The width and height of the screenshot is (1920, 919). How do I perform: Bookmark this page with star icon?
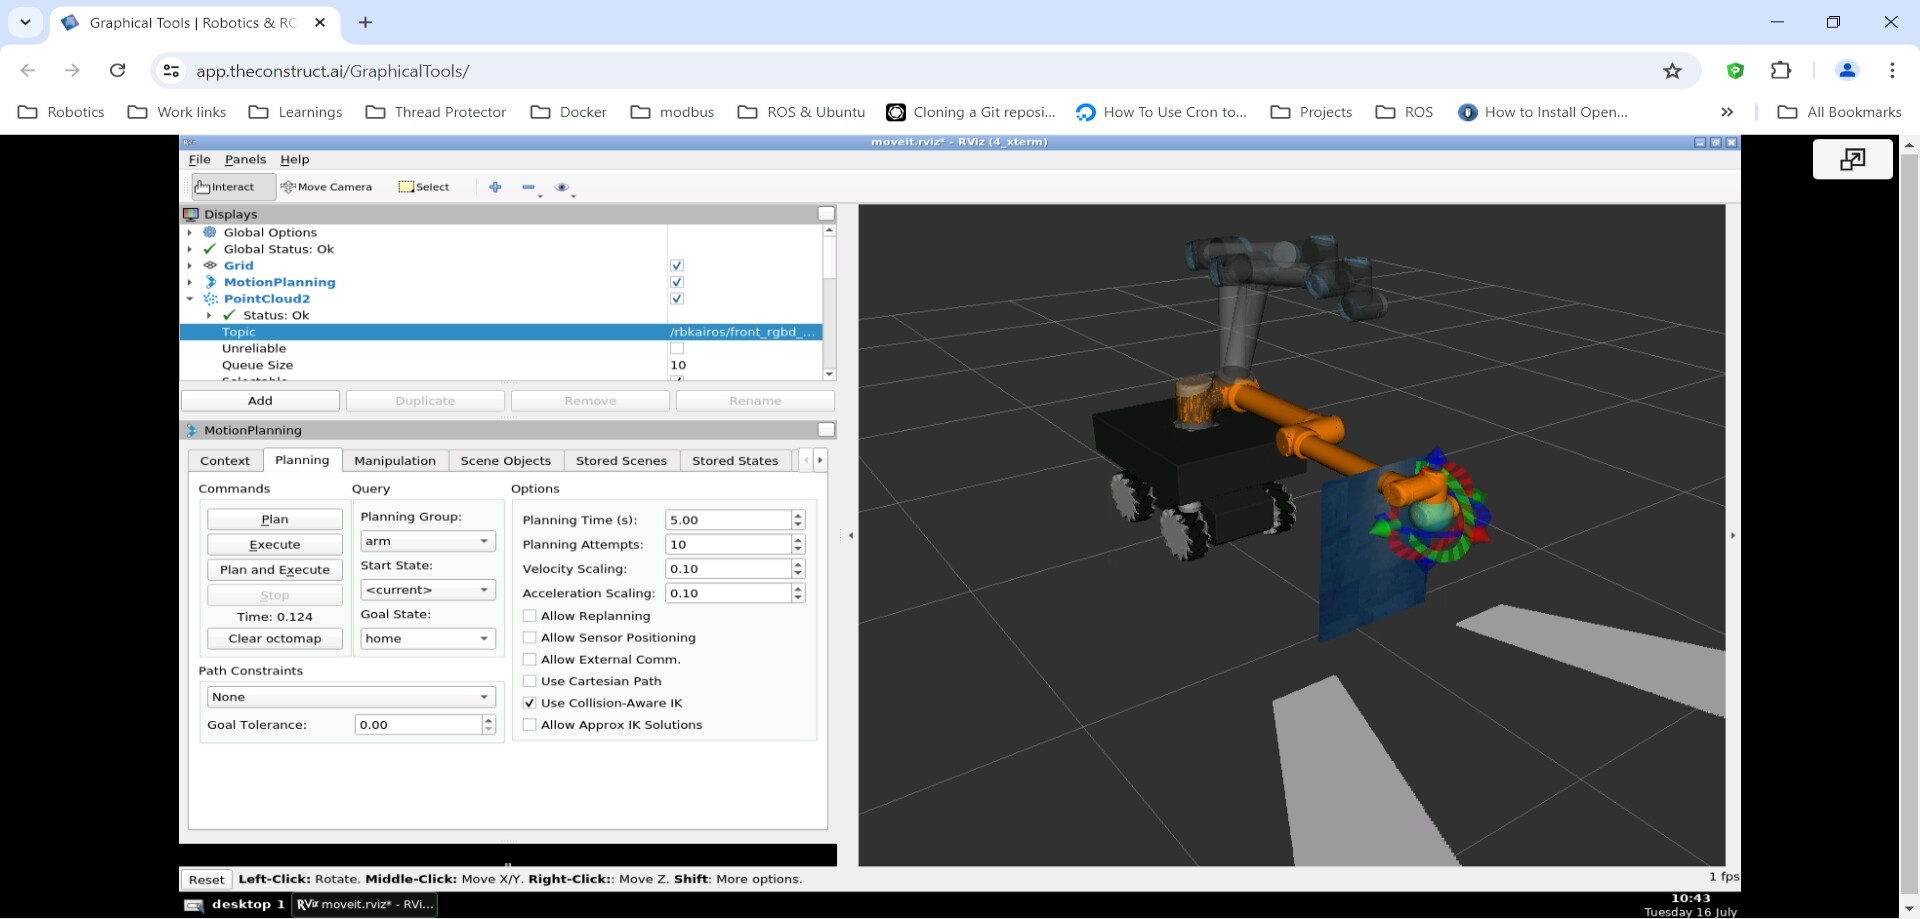(x=1672, y=71)
